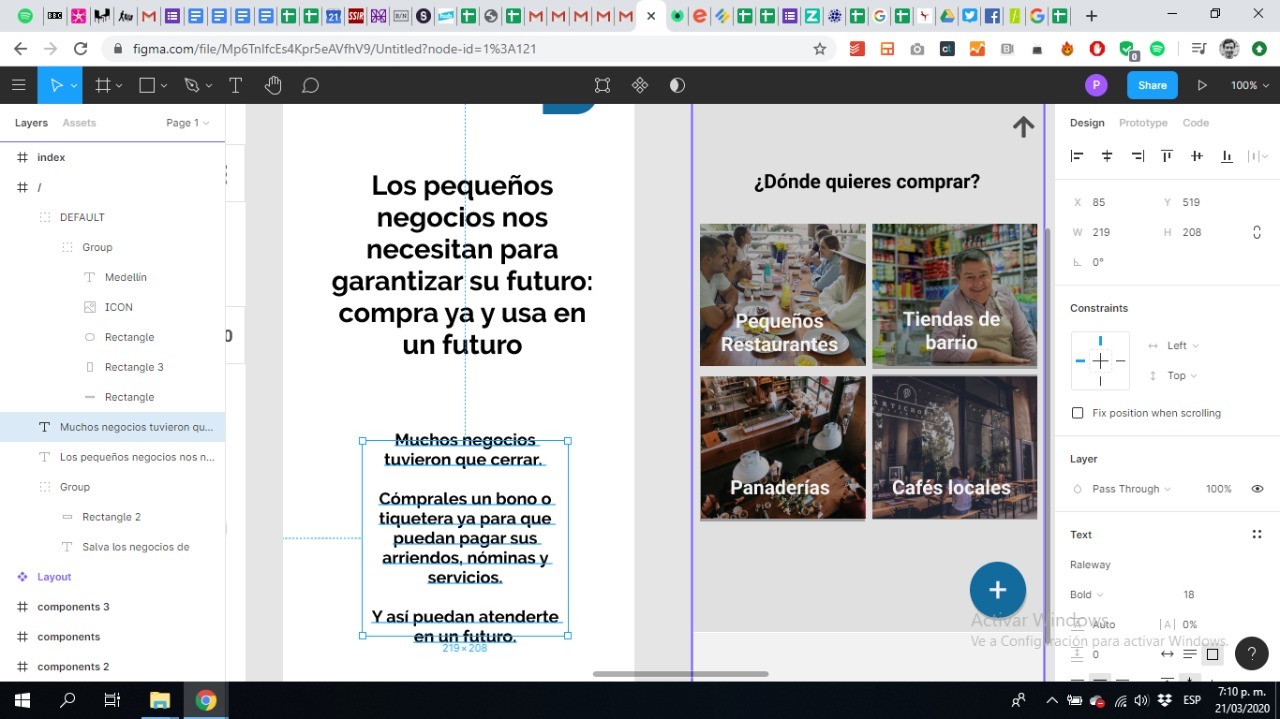Switch to the Assets tab
The width and height of the screenshot is (1280, 719).
(x=79, y=123)
